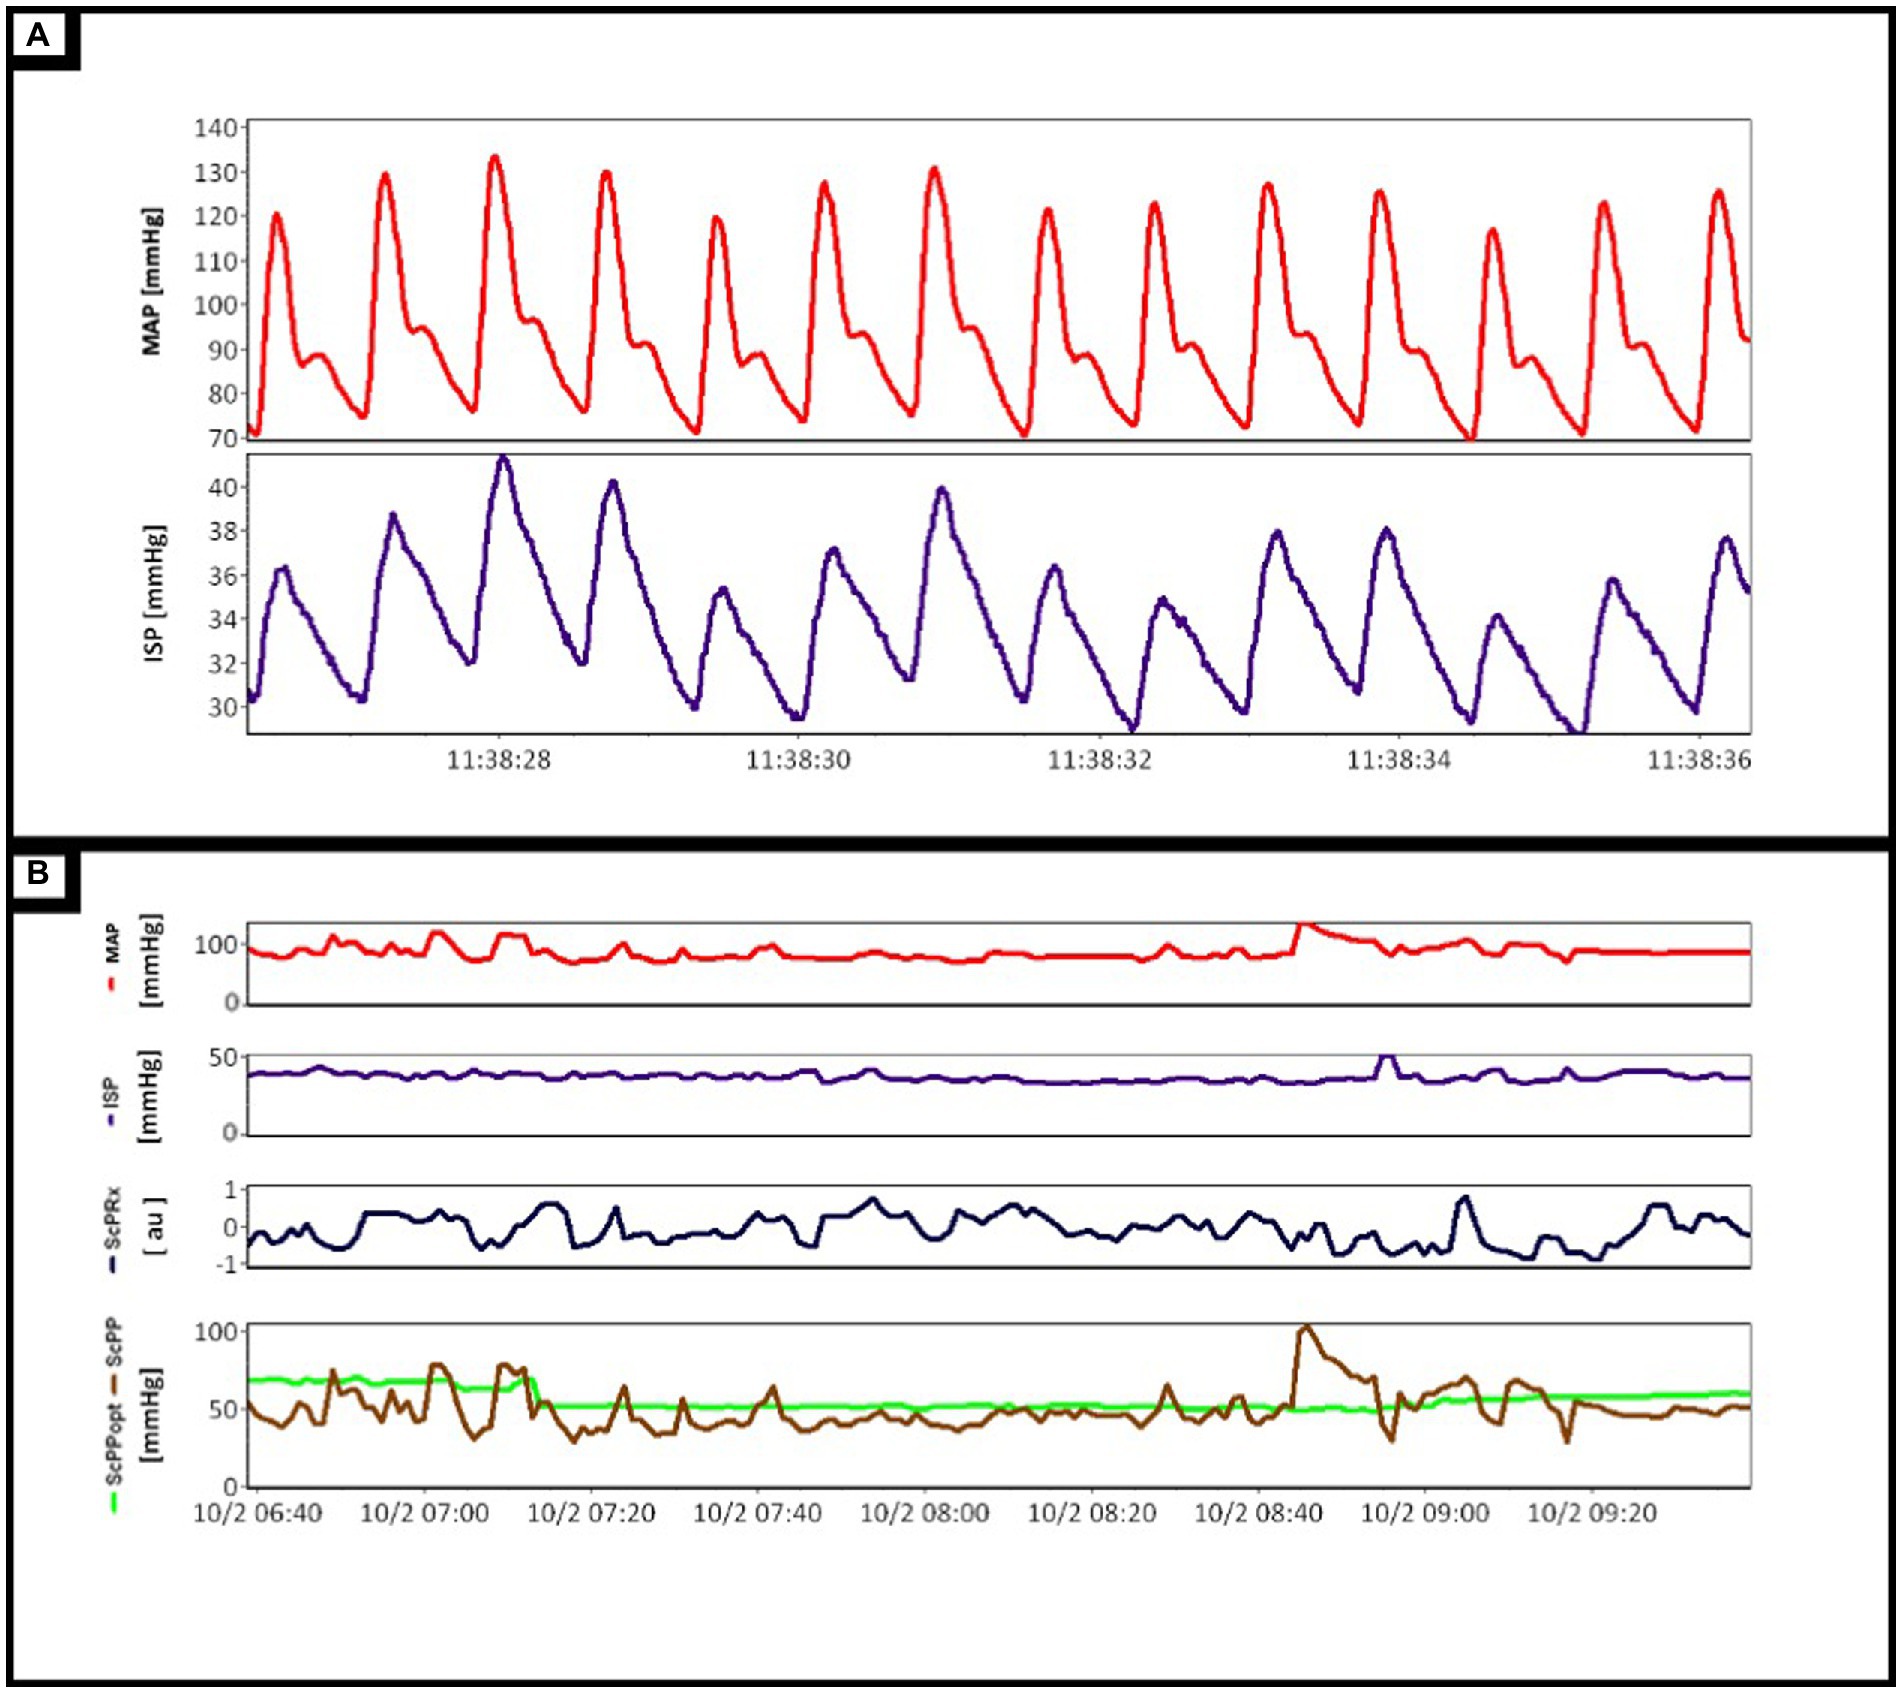Click the 50 tick on panel B ISP axis
The width and height of the screenshot is (1904, 1692).
(224, 1058)
